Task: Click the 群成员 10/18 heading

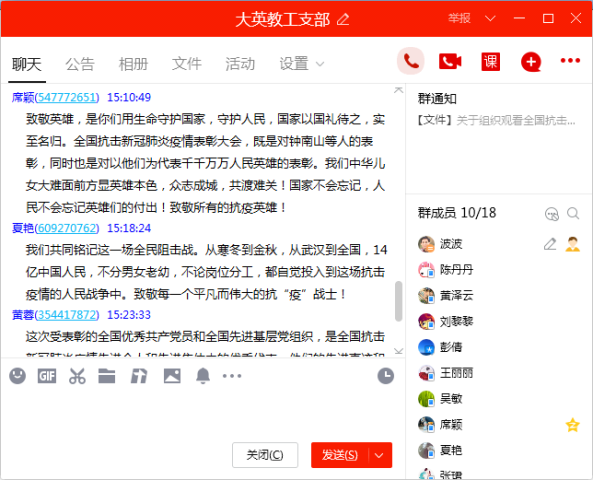Action: click(457, 213)
